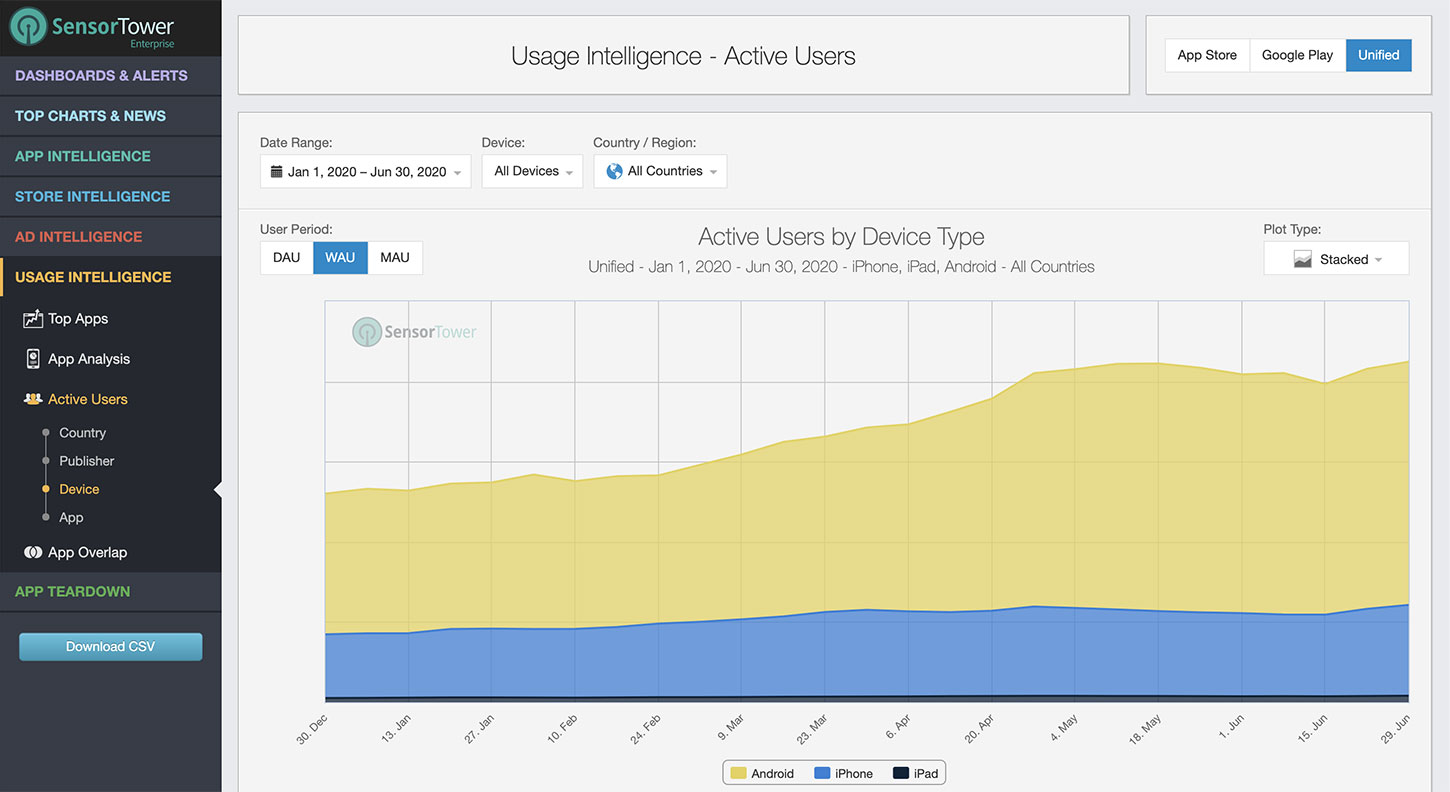The image size is (1450, 792).
Task: Select the MAU user period
Action: (x=394, y=258)
